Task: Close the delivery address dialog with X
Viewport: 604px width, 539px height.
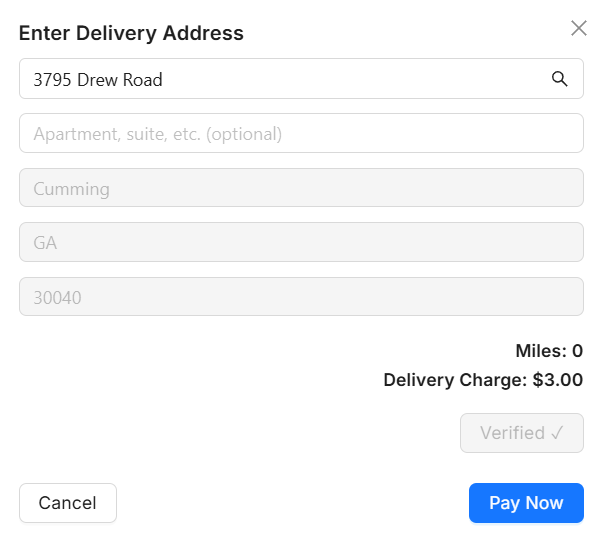Action: (579, 28)
